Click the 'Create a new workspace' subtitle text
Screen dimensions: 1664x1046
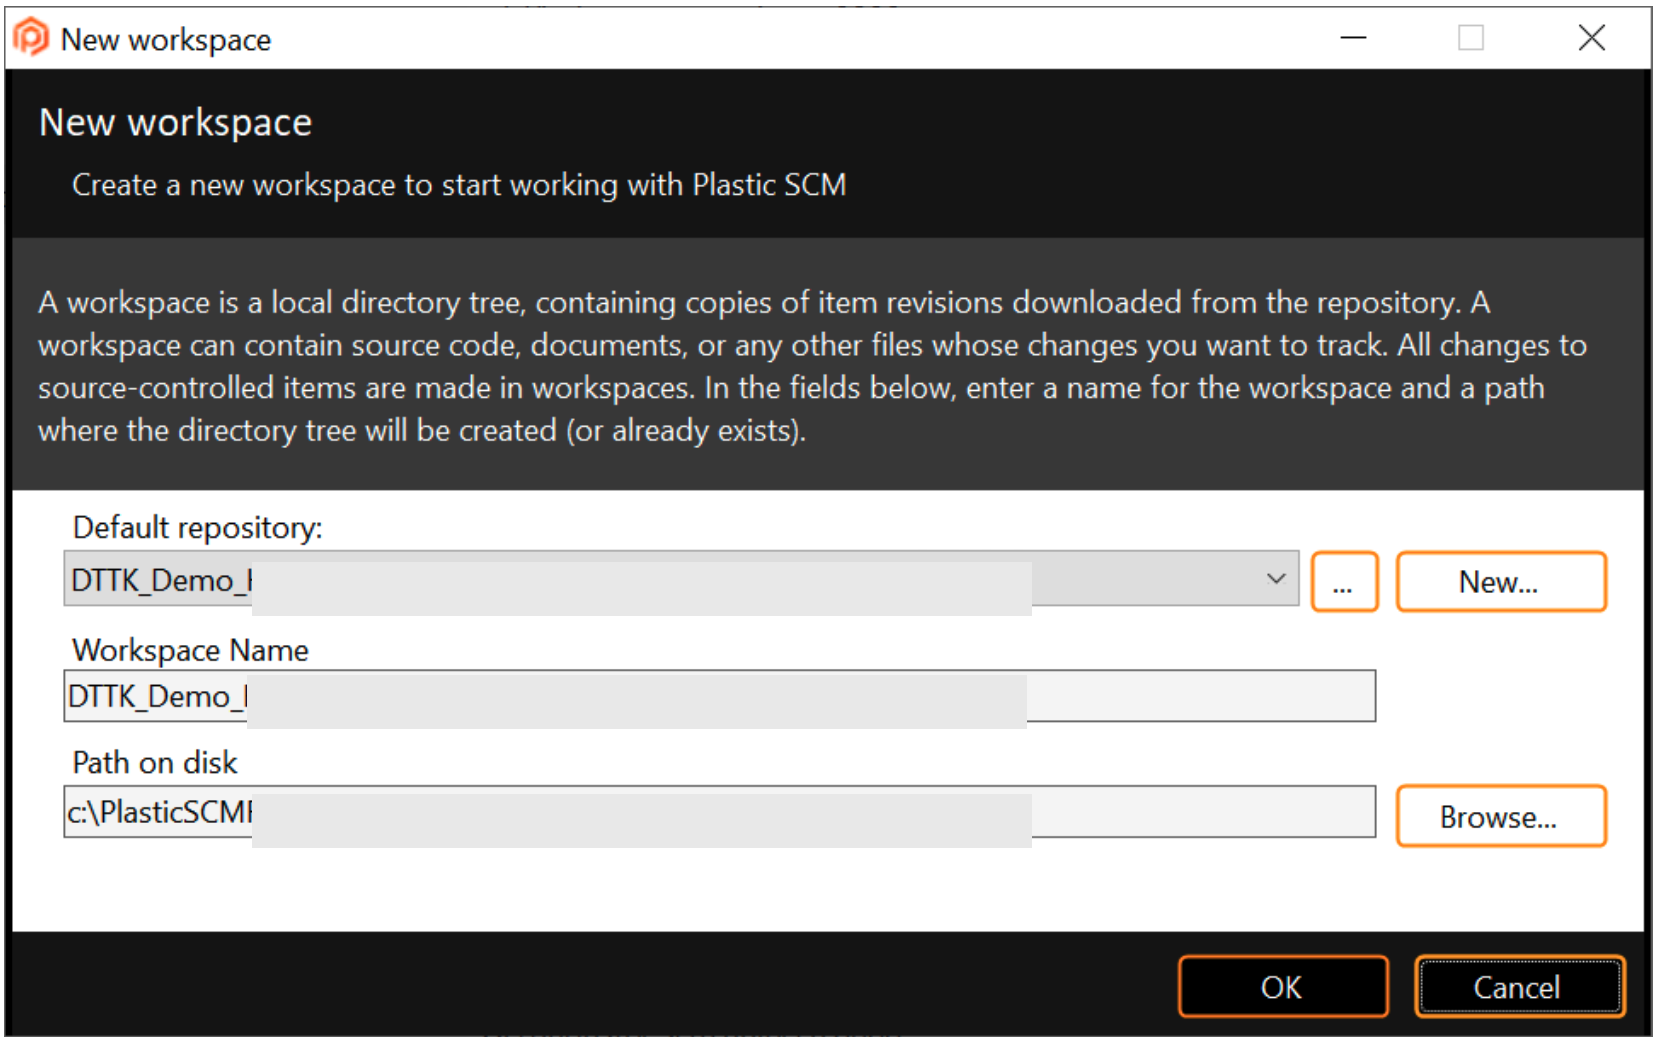[459, 185]
